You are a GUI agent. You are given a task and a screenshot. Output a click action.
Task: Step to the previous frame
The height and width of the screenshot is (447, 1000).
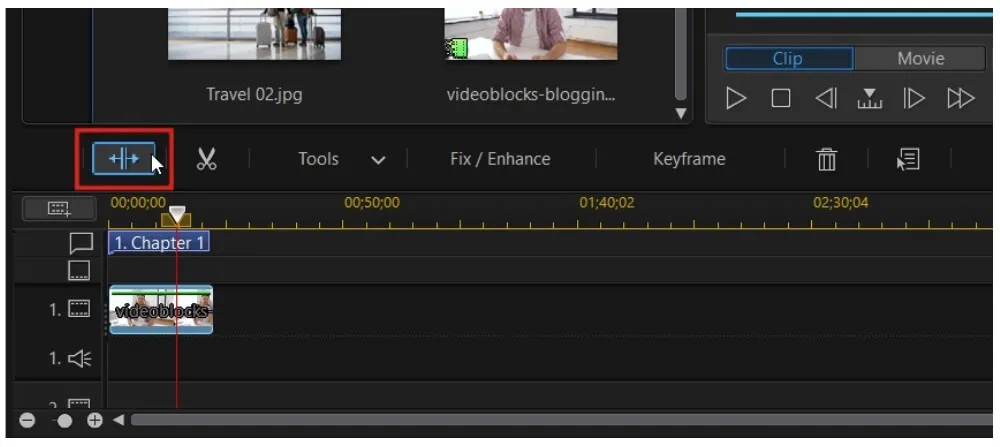826,98
